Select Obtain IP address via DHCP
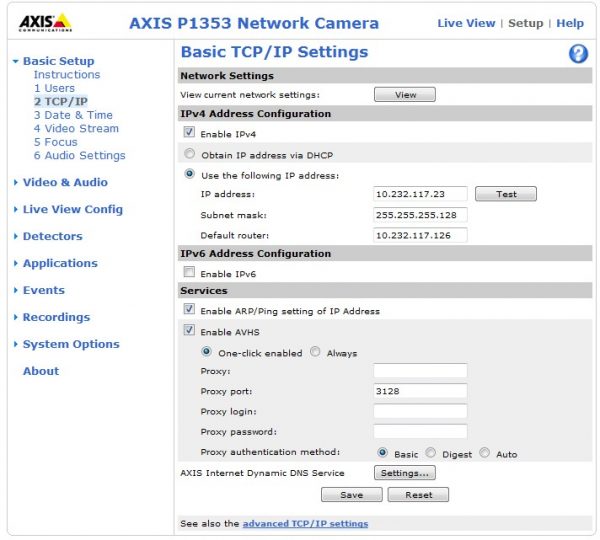600x540 pixels. pos(189,154)
